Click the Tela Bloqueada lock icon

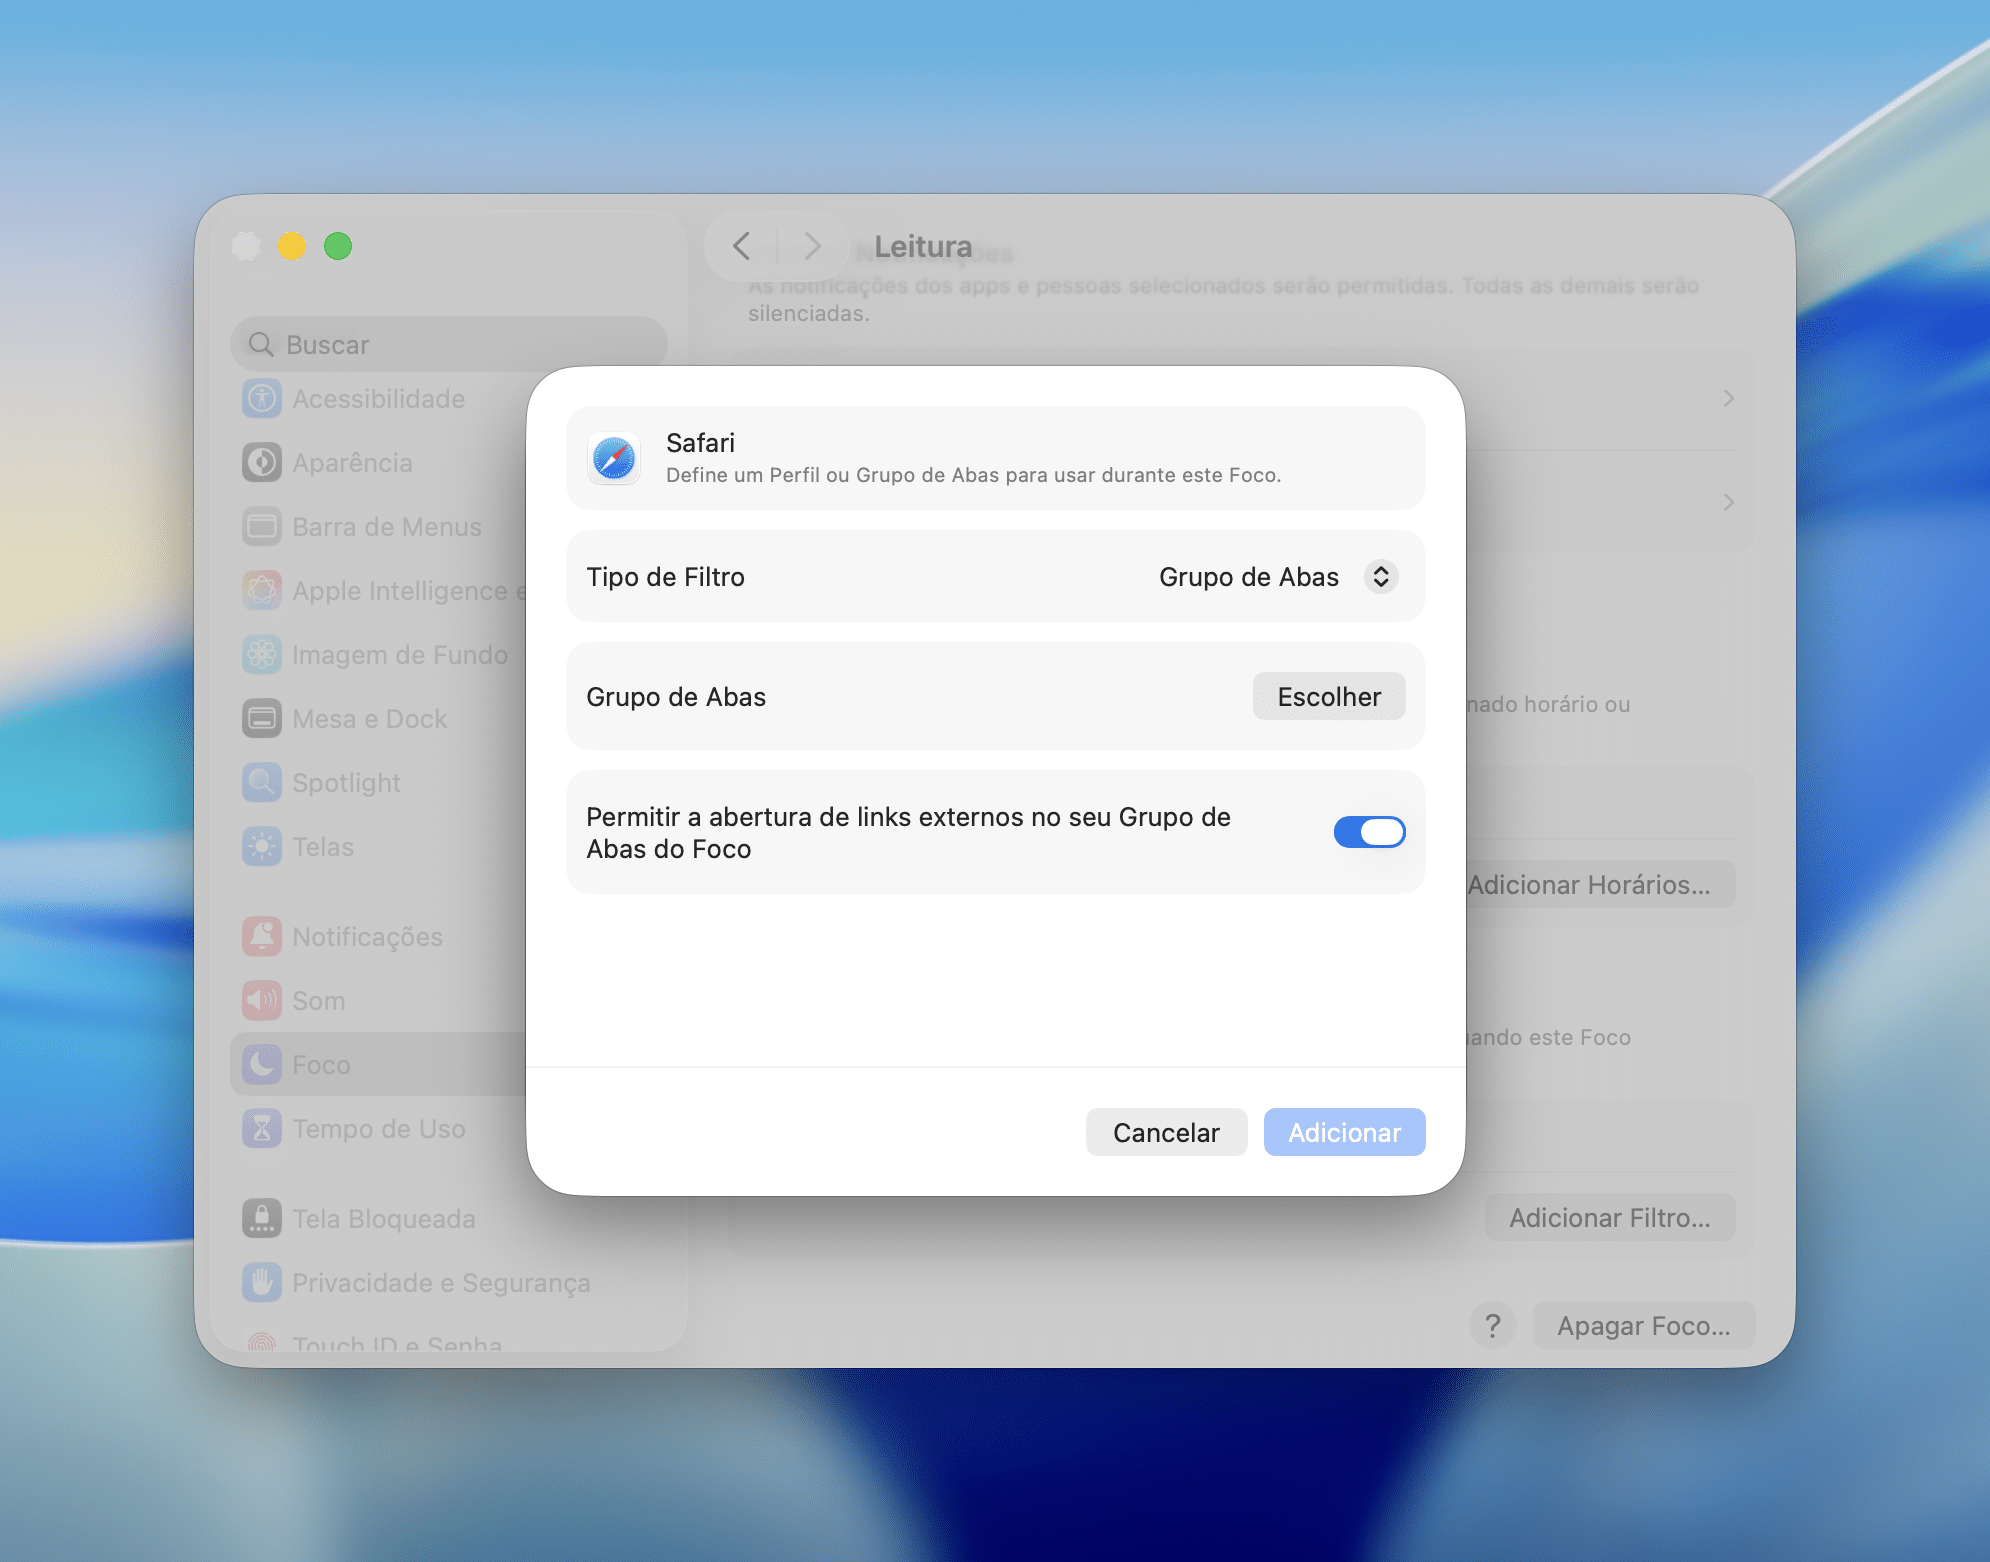[262, 1219]
